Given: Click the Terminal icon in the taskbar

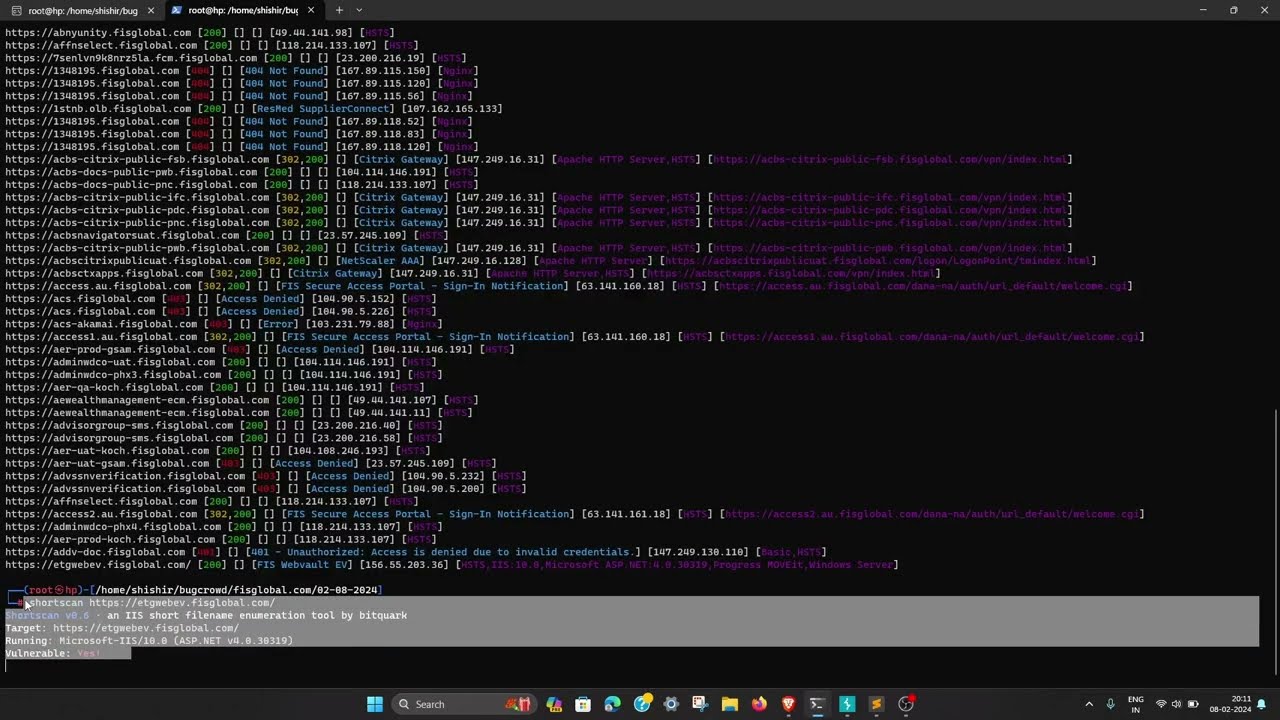Looking at the screenshot, I should (x=817, y=704).
